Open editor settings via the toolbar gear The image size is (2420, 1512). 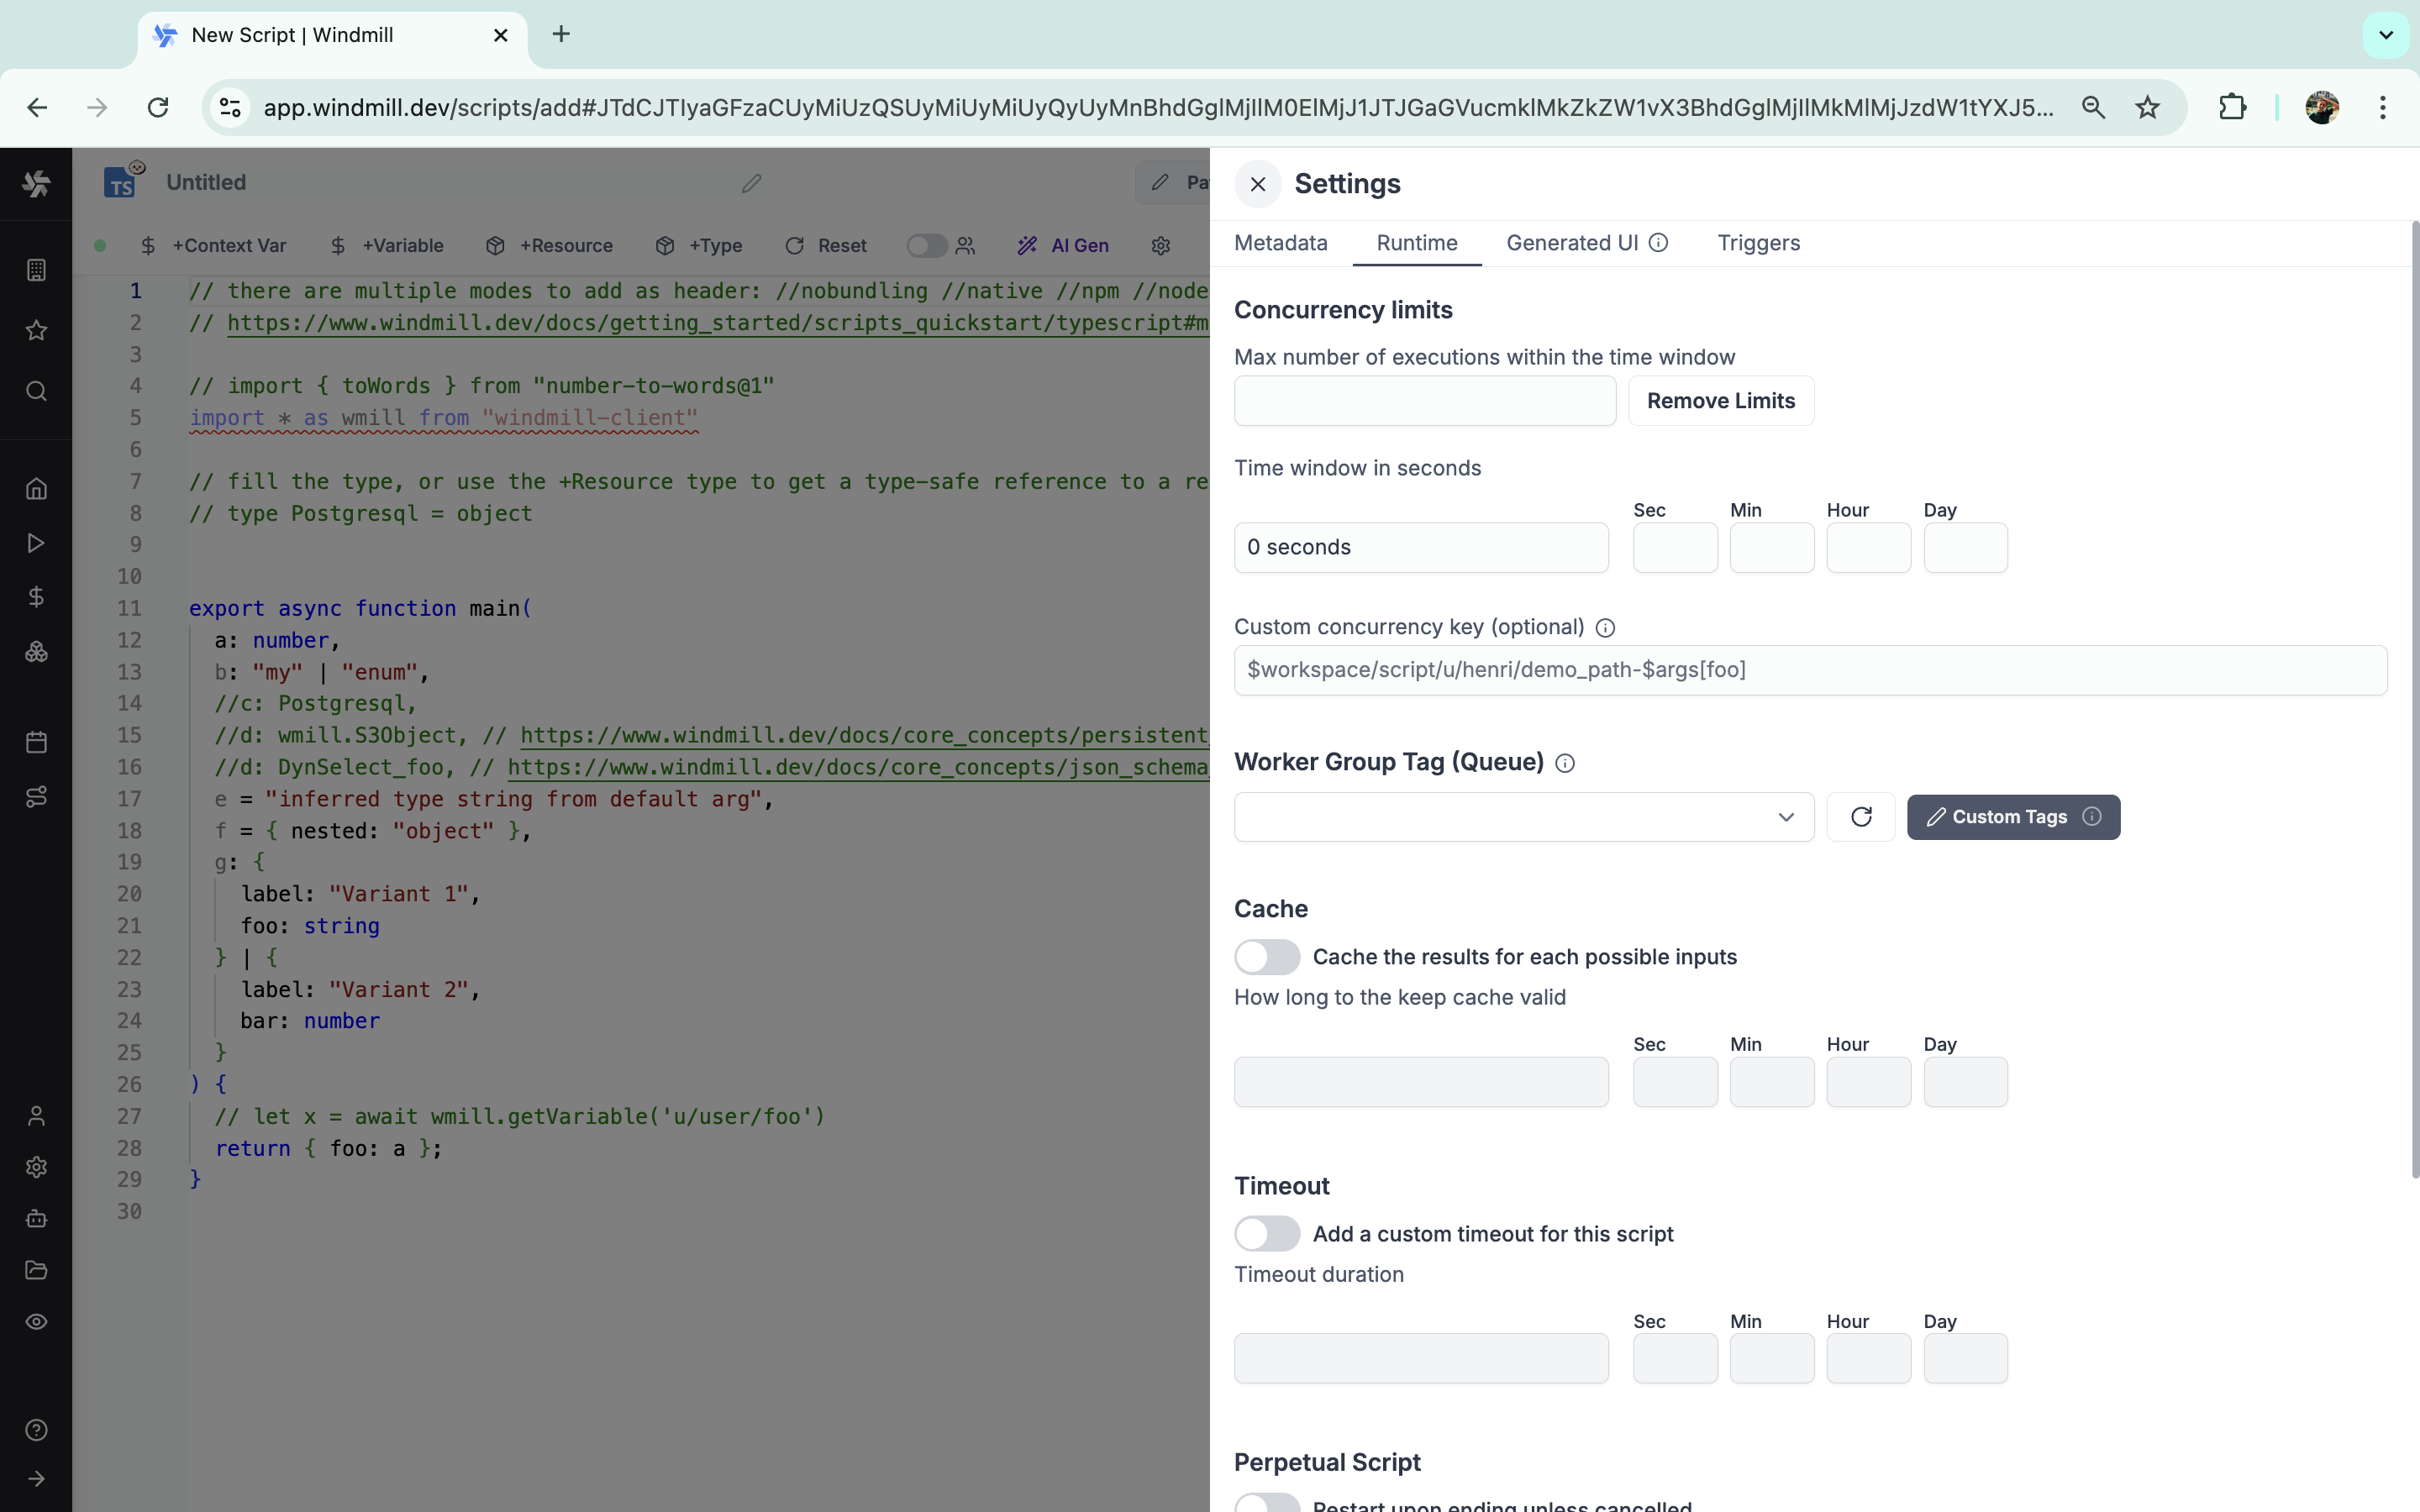point(1160,245)
